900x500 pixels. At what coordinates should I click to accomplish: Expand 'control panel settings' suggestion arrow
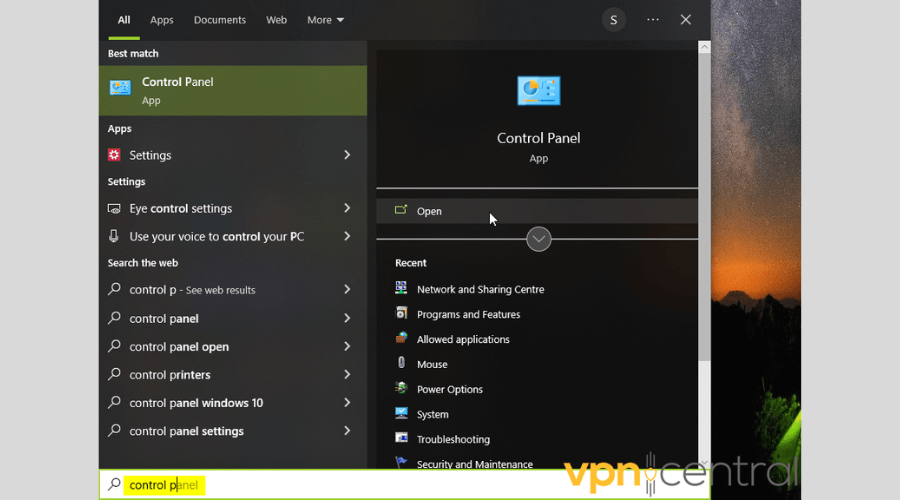pos(347,431)
